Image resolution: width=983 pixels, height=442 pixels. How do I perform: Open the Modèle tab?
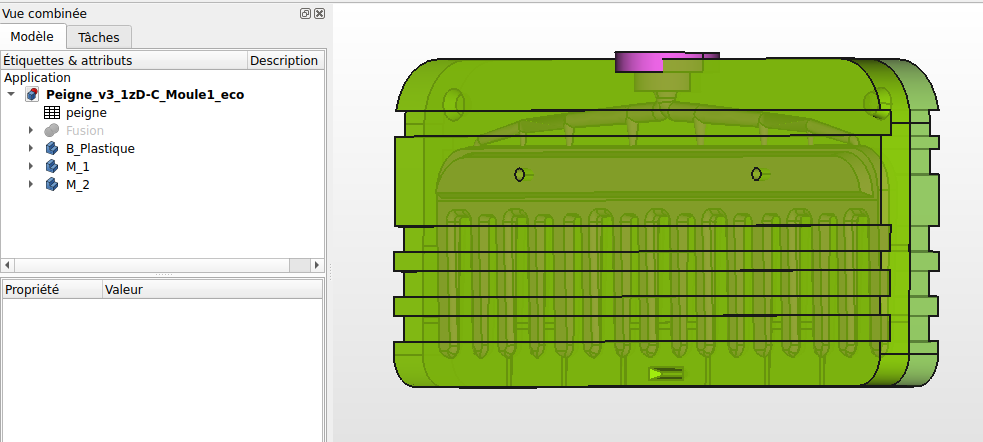(x=32, y=37)
